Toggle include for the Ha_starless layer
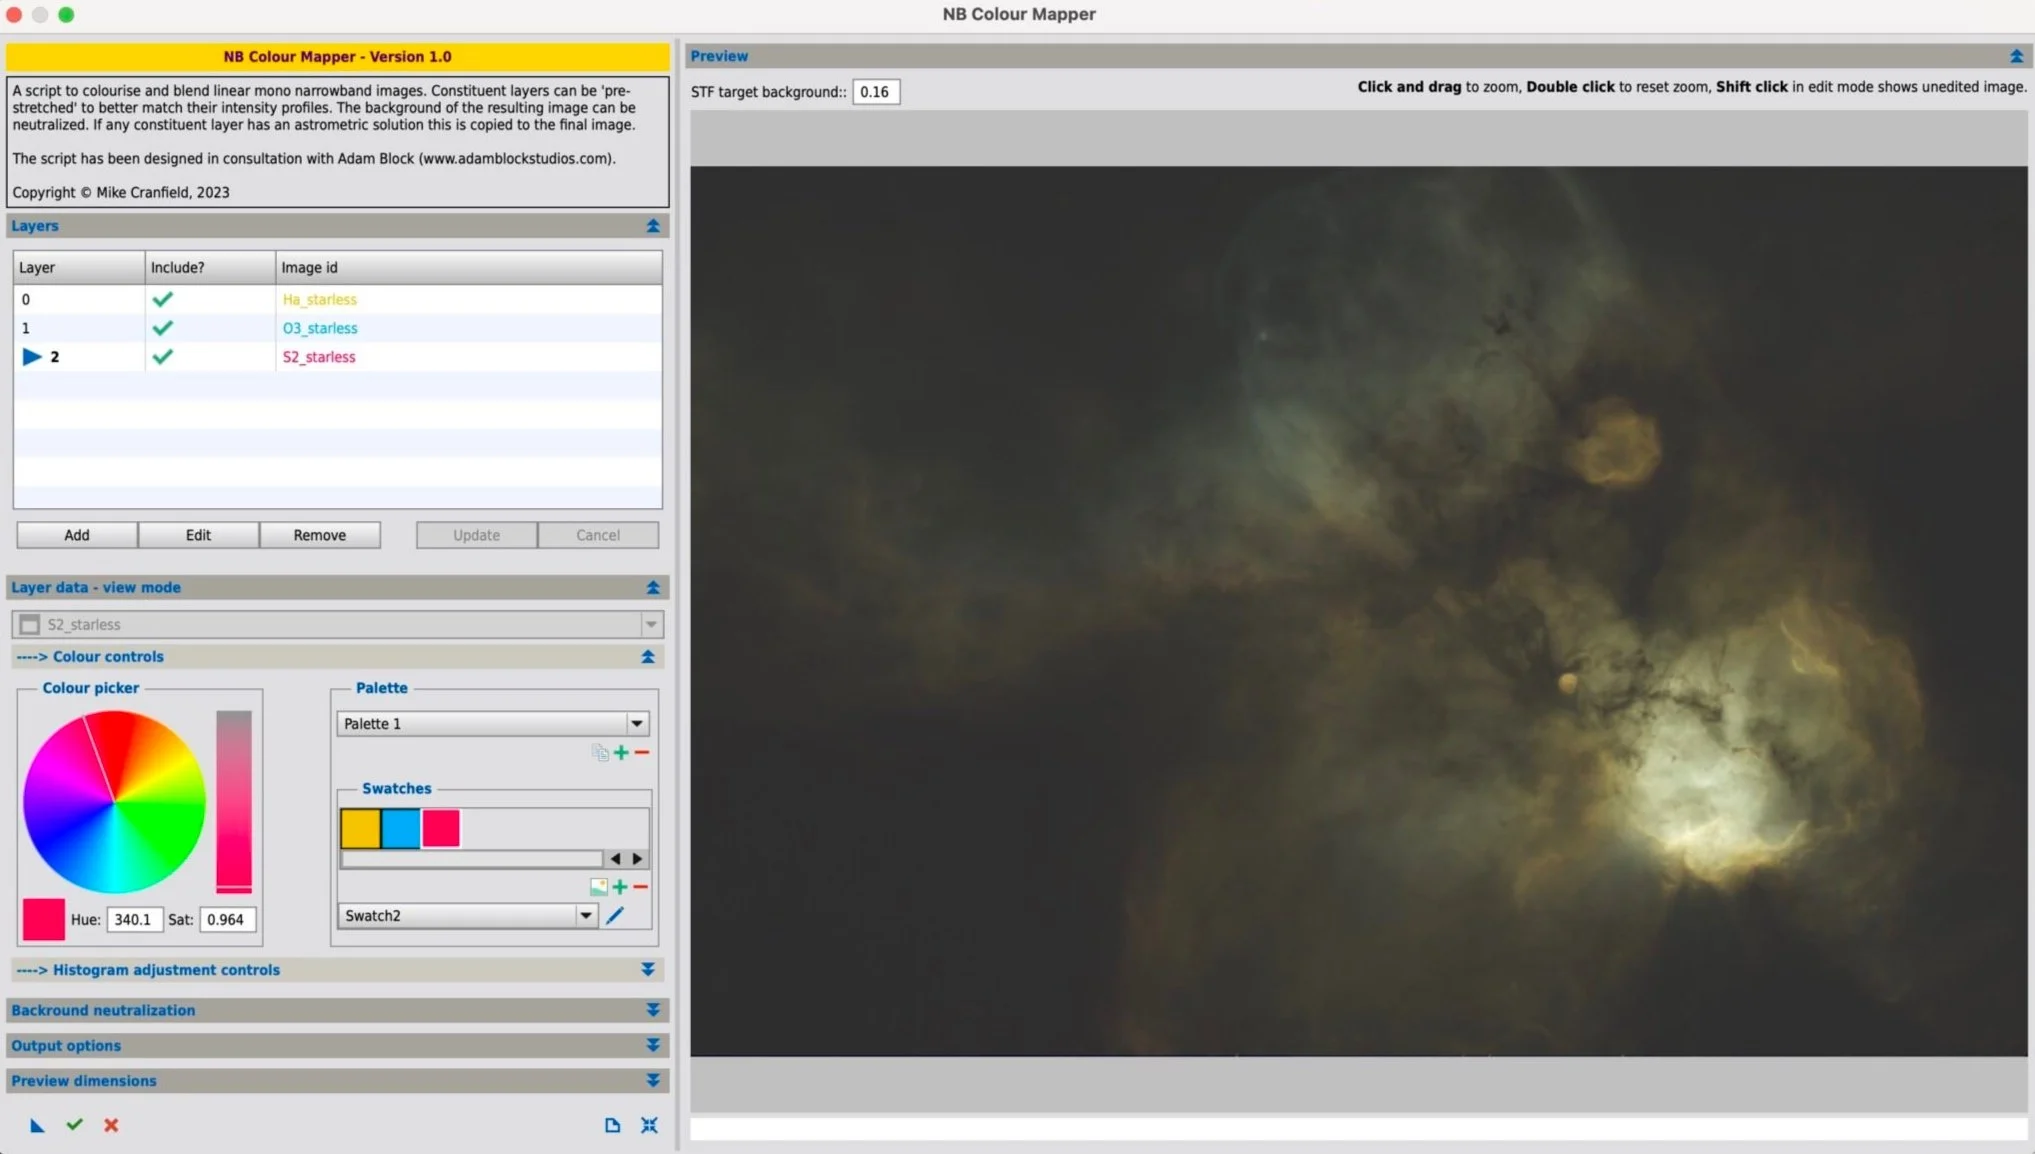The width and height of the screenshot is (2035, 1154). [x=163, y=299]
